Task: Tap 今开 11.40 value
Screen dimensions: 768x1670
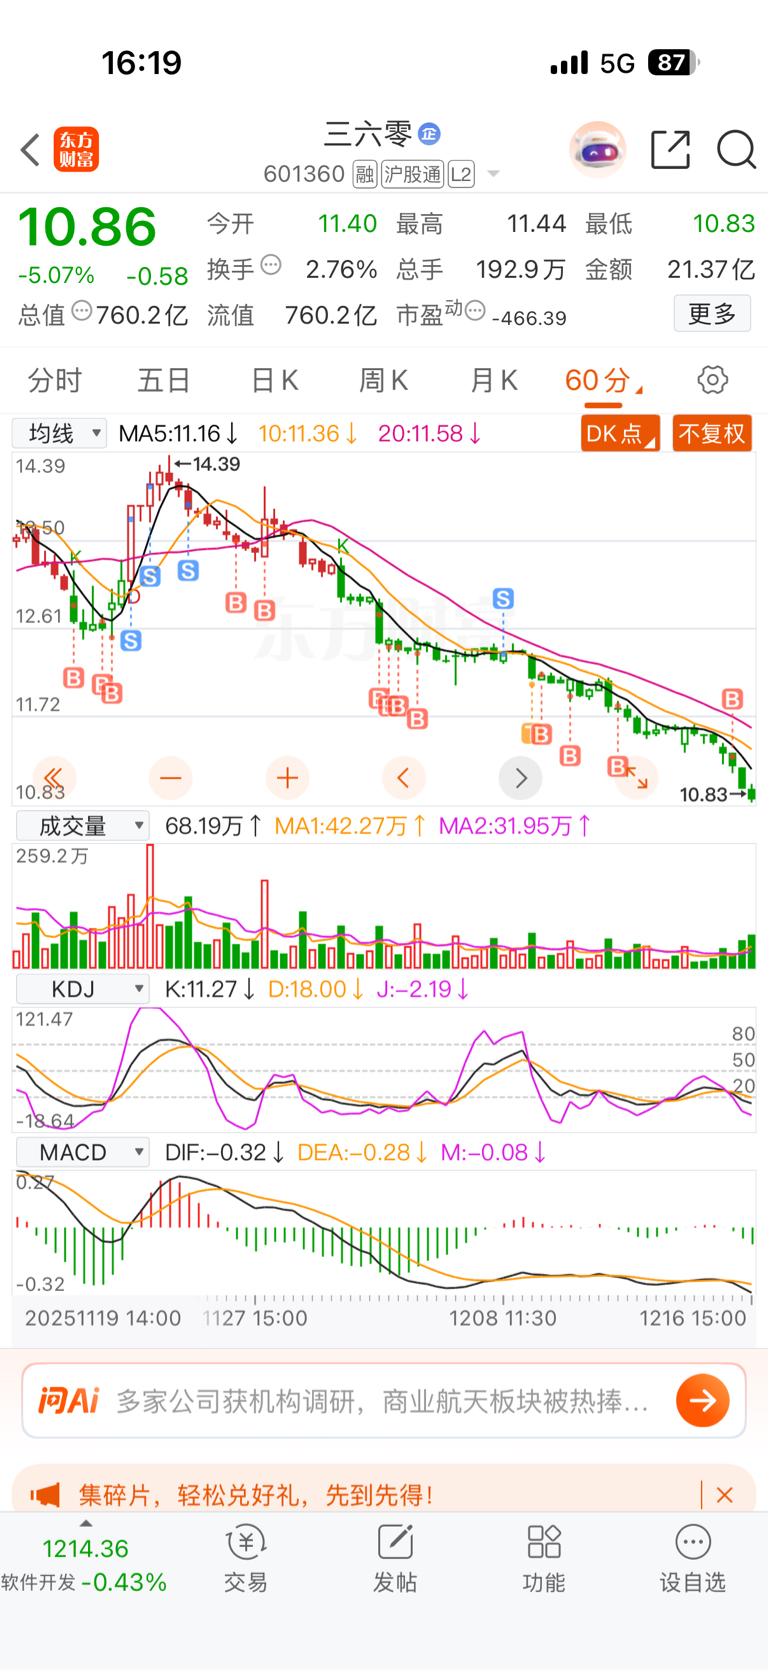Action: click(347, 223)
